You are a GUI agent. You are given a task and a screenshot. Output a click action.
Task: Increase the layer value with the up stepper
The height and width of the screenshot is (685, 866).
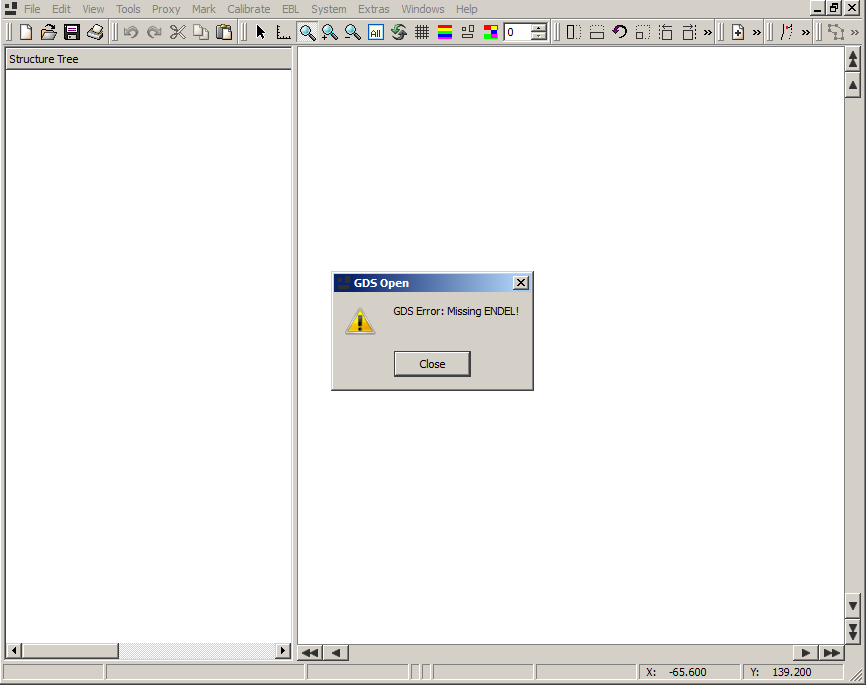(537, 27)
